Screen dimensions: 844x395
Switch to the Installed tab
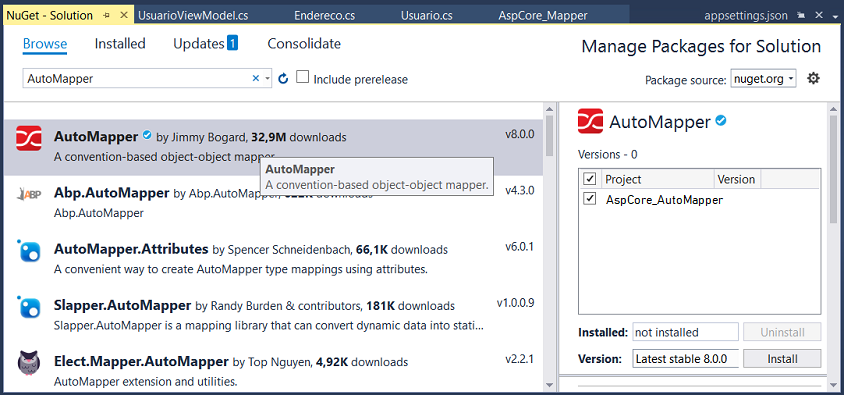point(120,44)
